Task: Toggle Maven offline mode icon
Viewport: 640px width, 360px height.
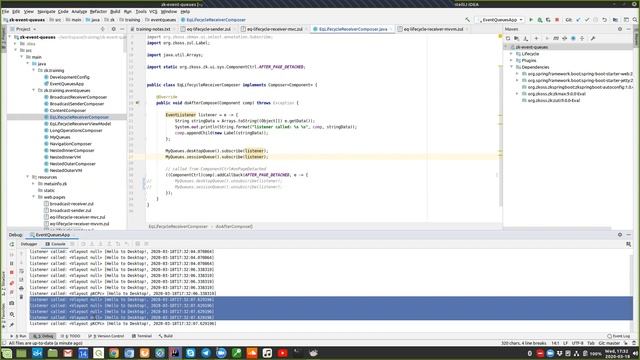Action: (x=564, y=38)
